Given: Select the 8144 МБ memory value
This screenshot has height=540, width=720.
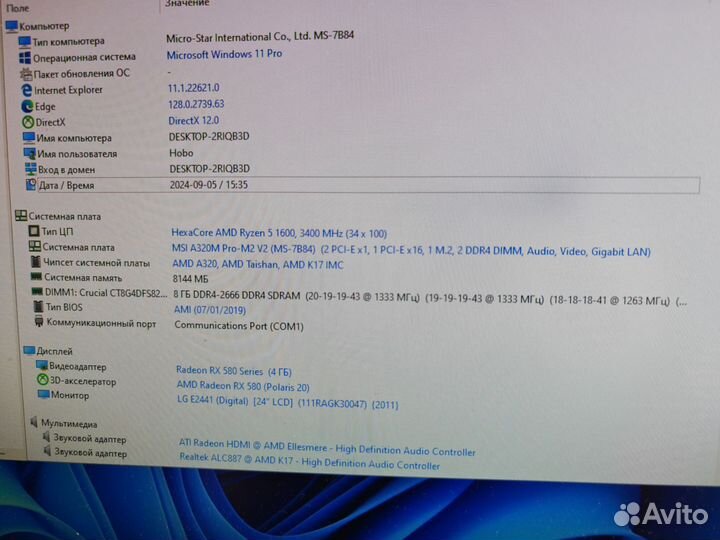Looking at the screenshot, I should 190,279.
